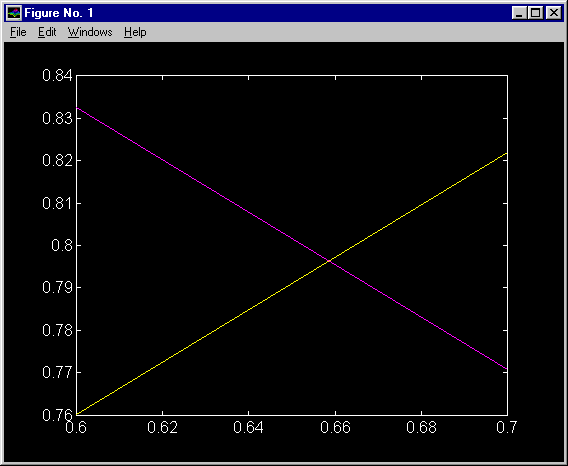Click the 0.76 y-axis tick label

57,415
